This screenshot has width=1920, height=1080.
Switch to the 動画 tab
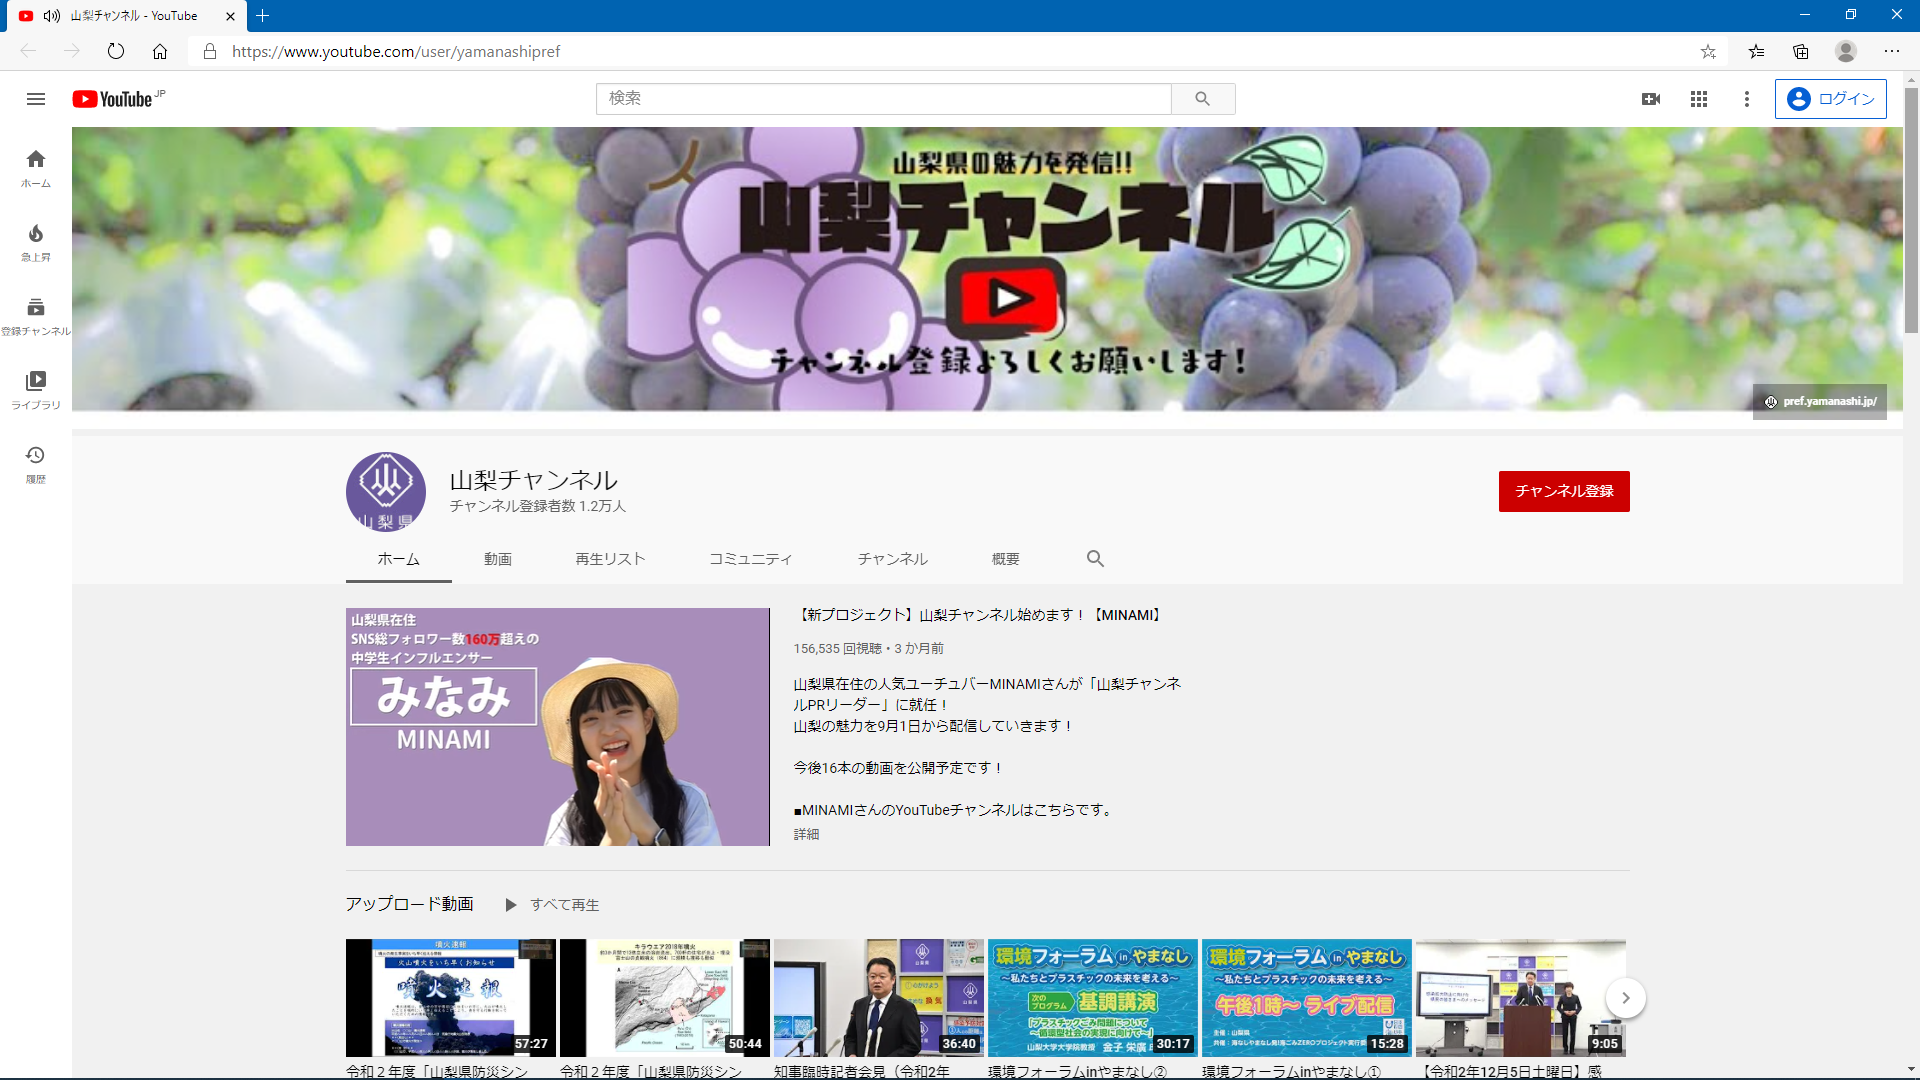(498, 559)
